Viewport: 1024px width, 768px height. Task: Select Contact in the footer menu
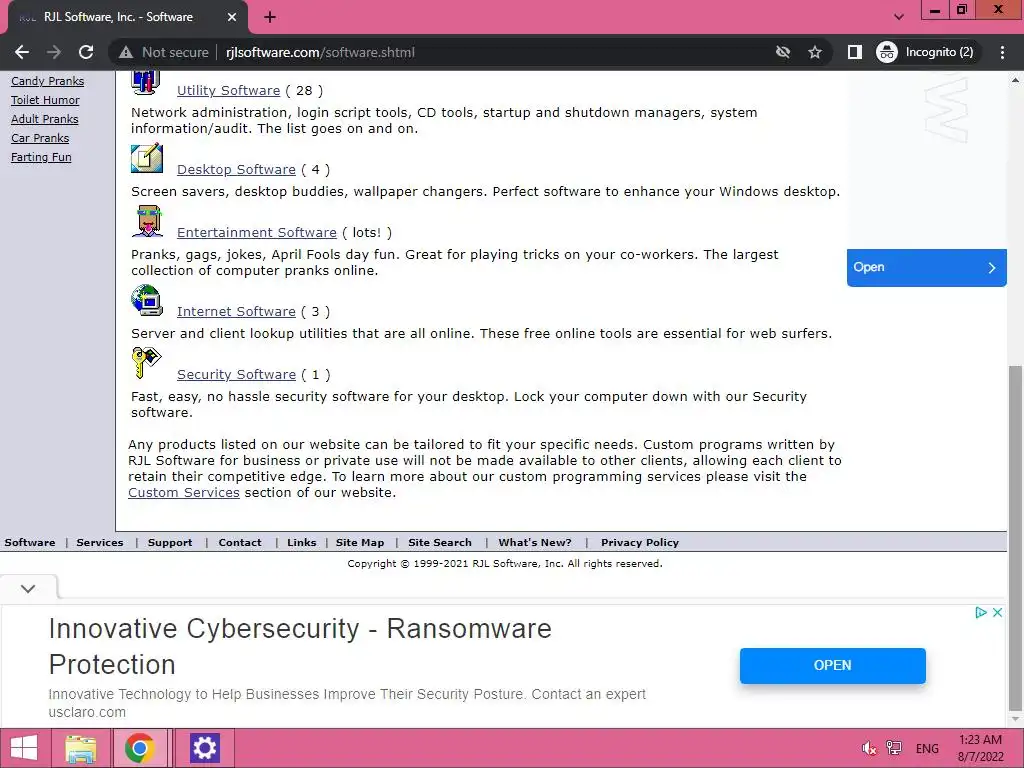click(x=240, y=543)
